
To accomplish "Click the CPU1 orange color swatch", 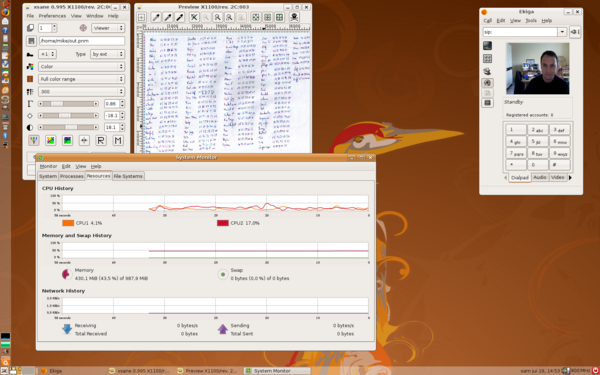I will click(x=68, y=223).
